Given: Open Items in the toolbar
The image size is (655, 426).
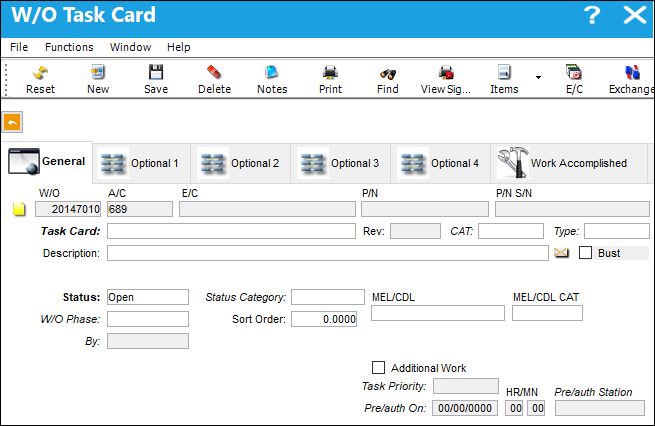Looking at the screenshot, I should [x=504, y=80].
